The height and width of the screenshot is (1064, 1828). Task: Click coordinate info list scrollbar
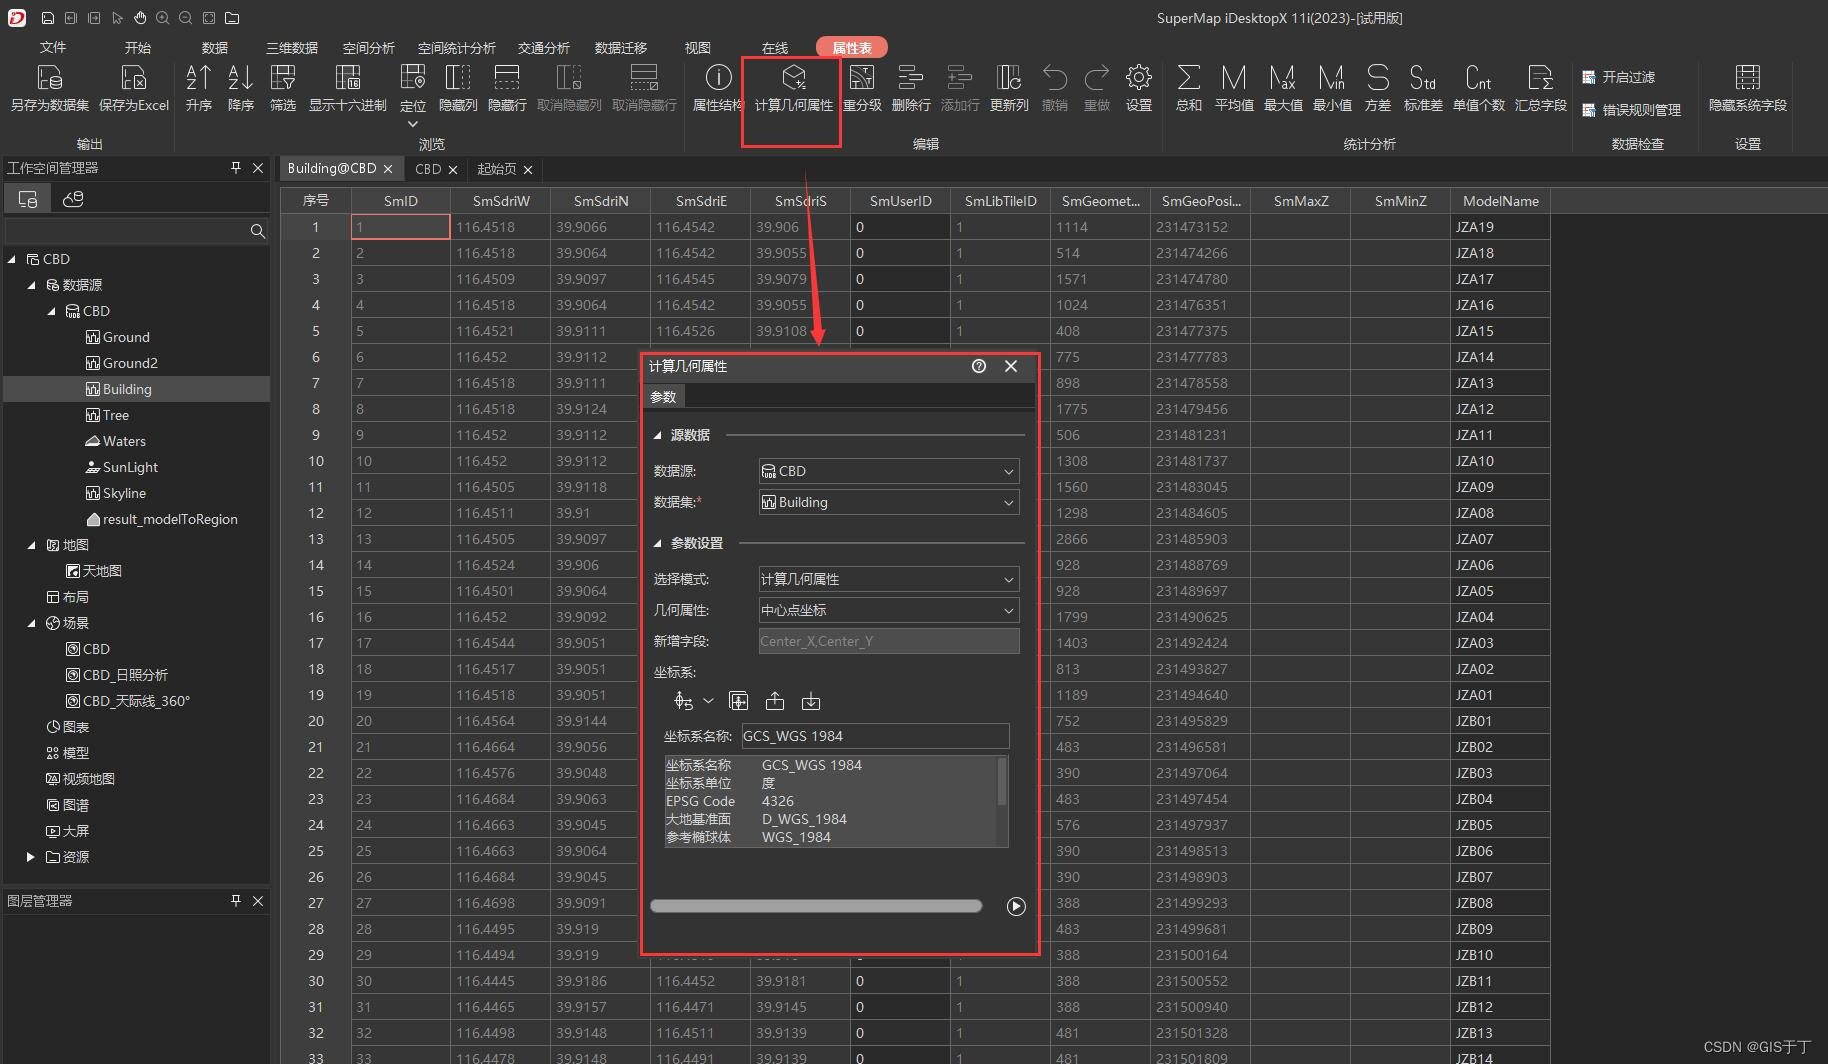[1002, 782]
